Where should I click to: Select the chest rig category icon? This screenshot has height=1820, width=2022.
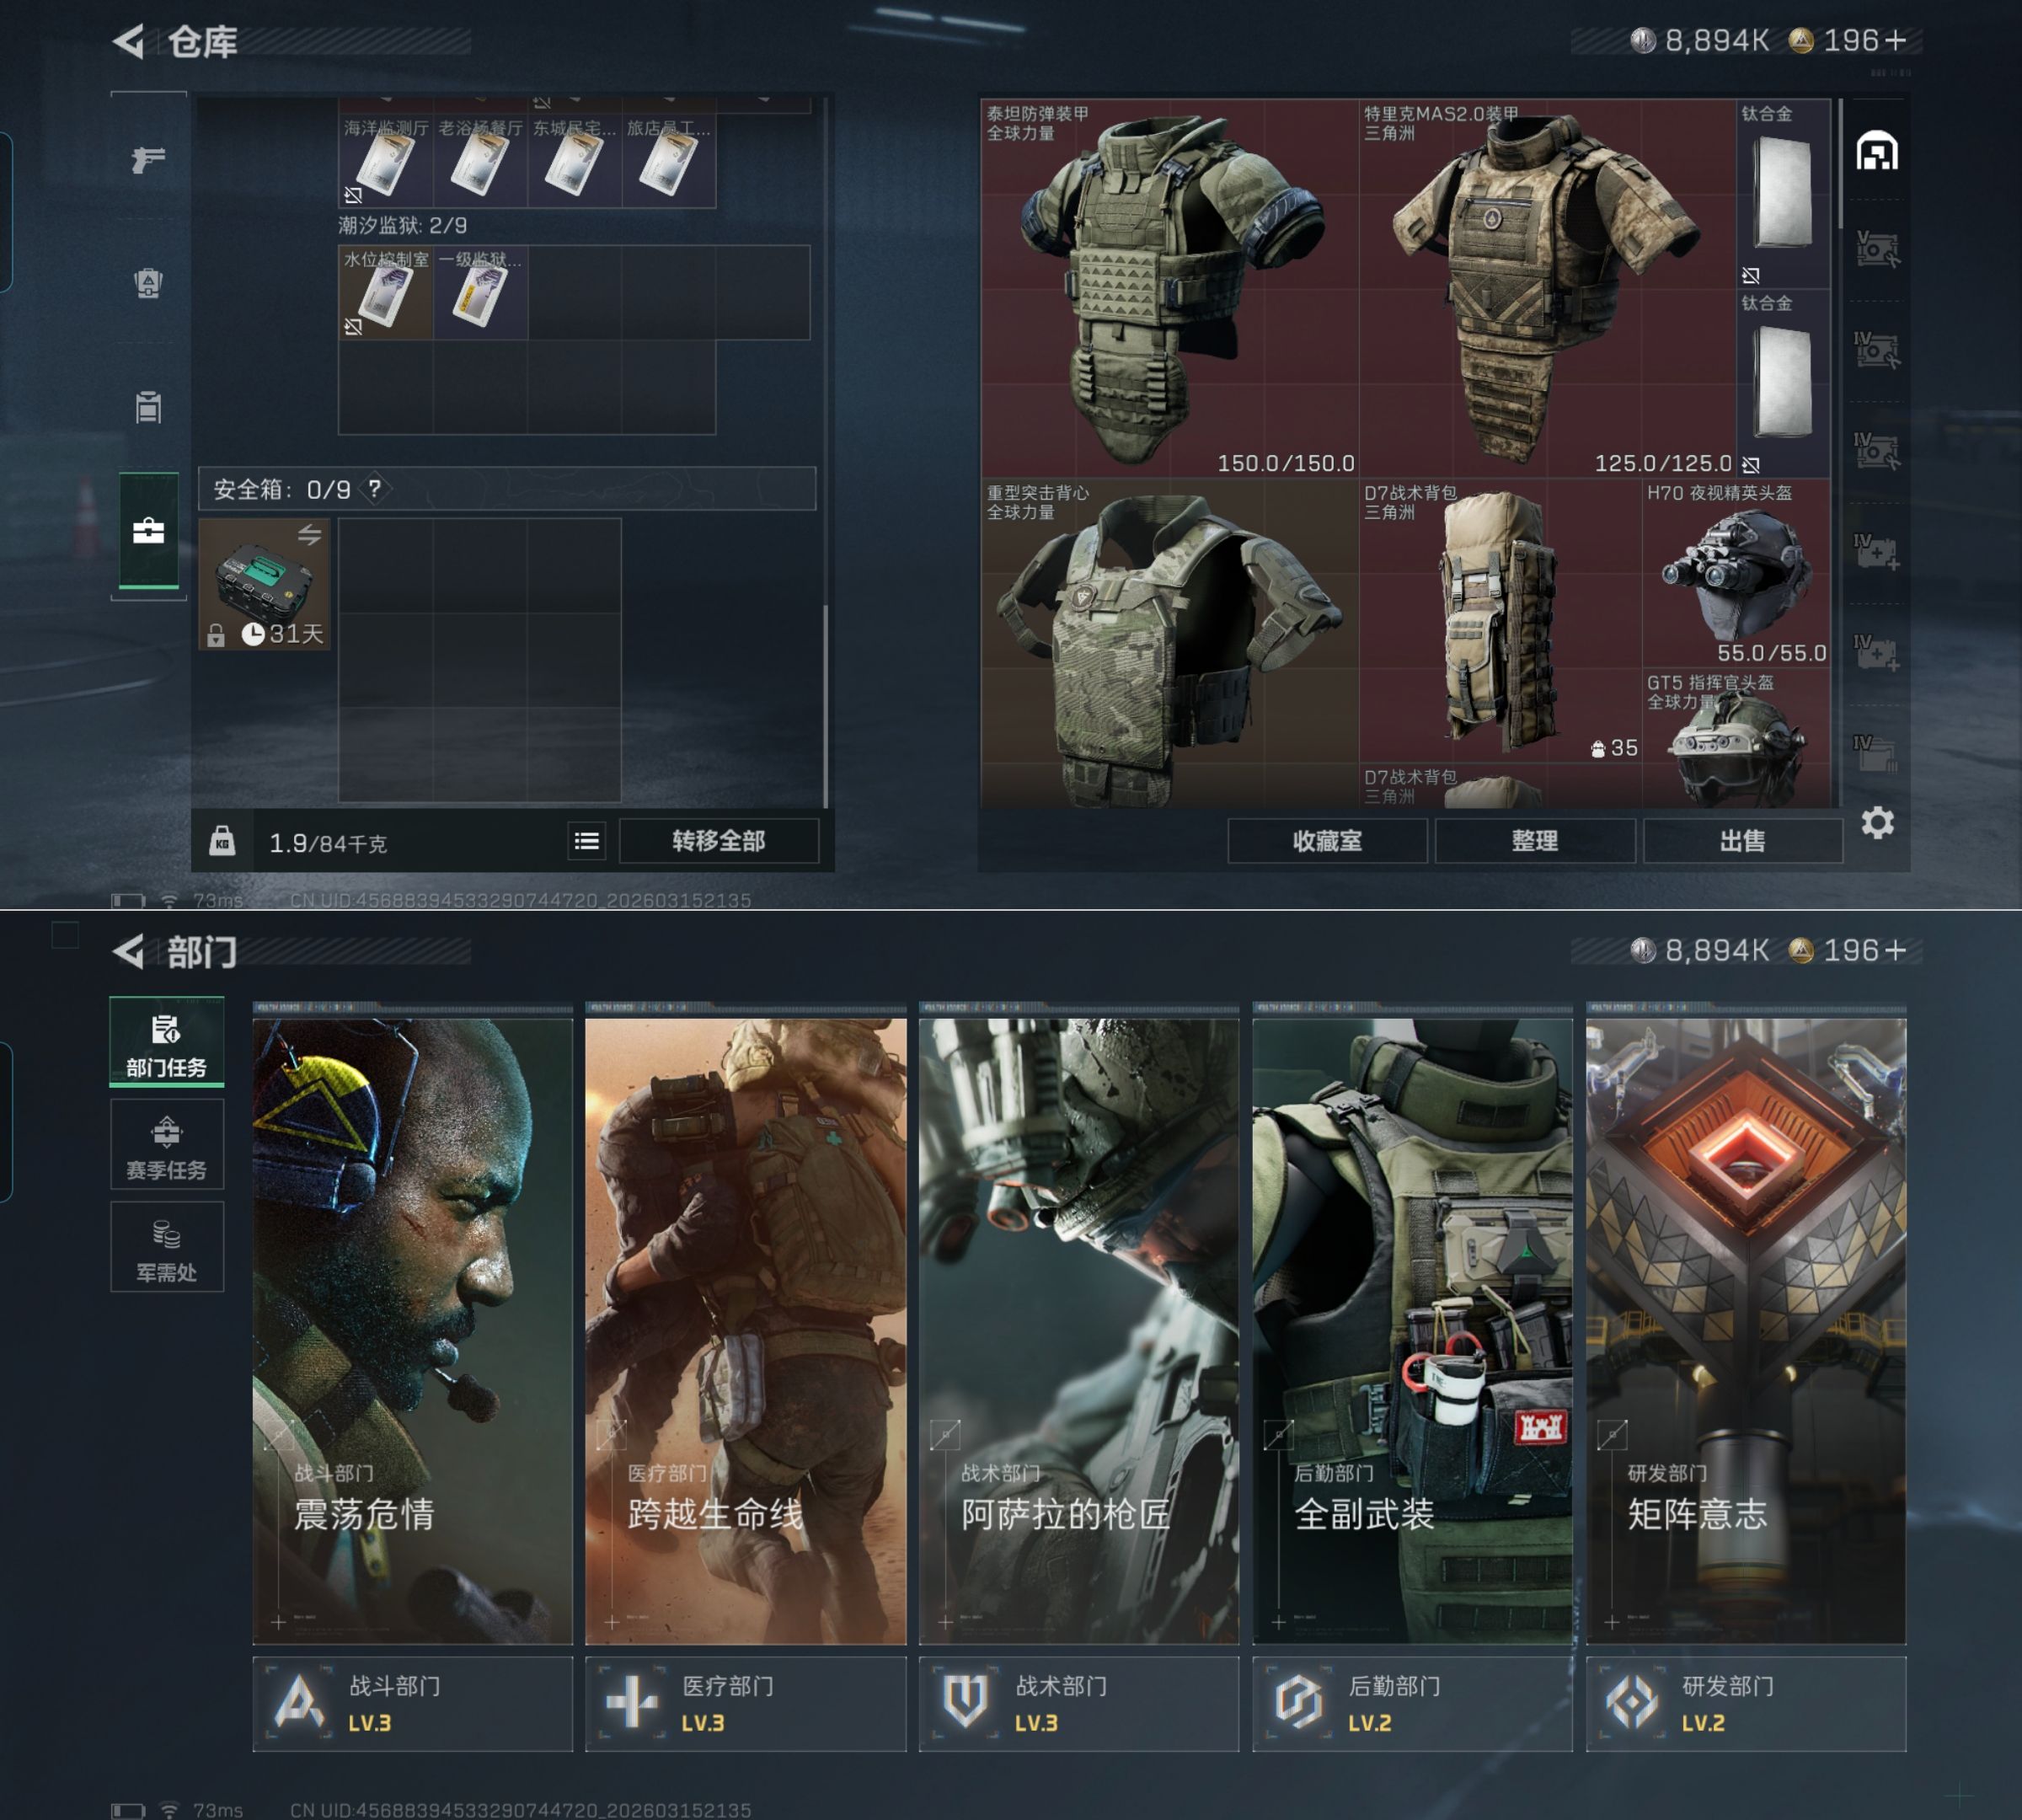(x=148, y=407)
